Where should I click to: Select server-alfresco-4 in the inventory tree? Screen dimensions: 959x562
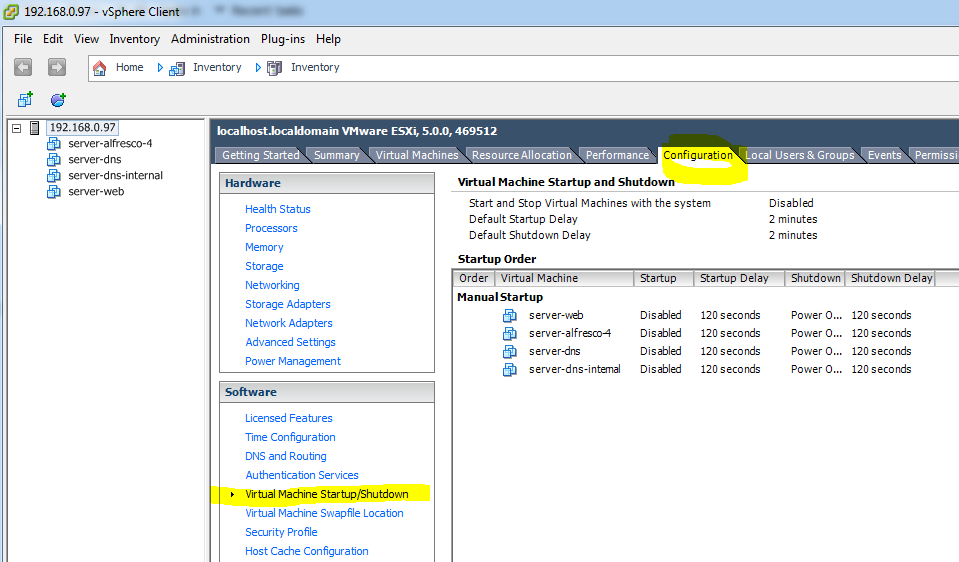point(110,144)
